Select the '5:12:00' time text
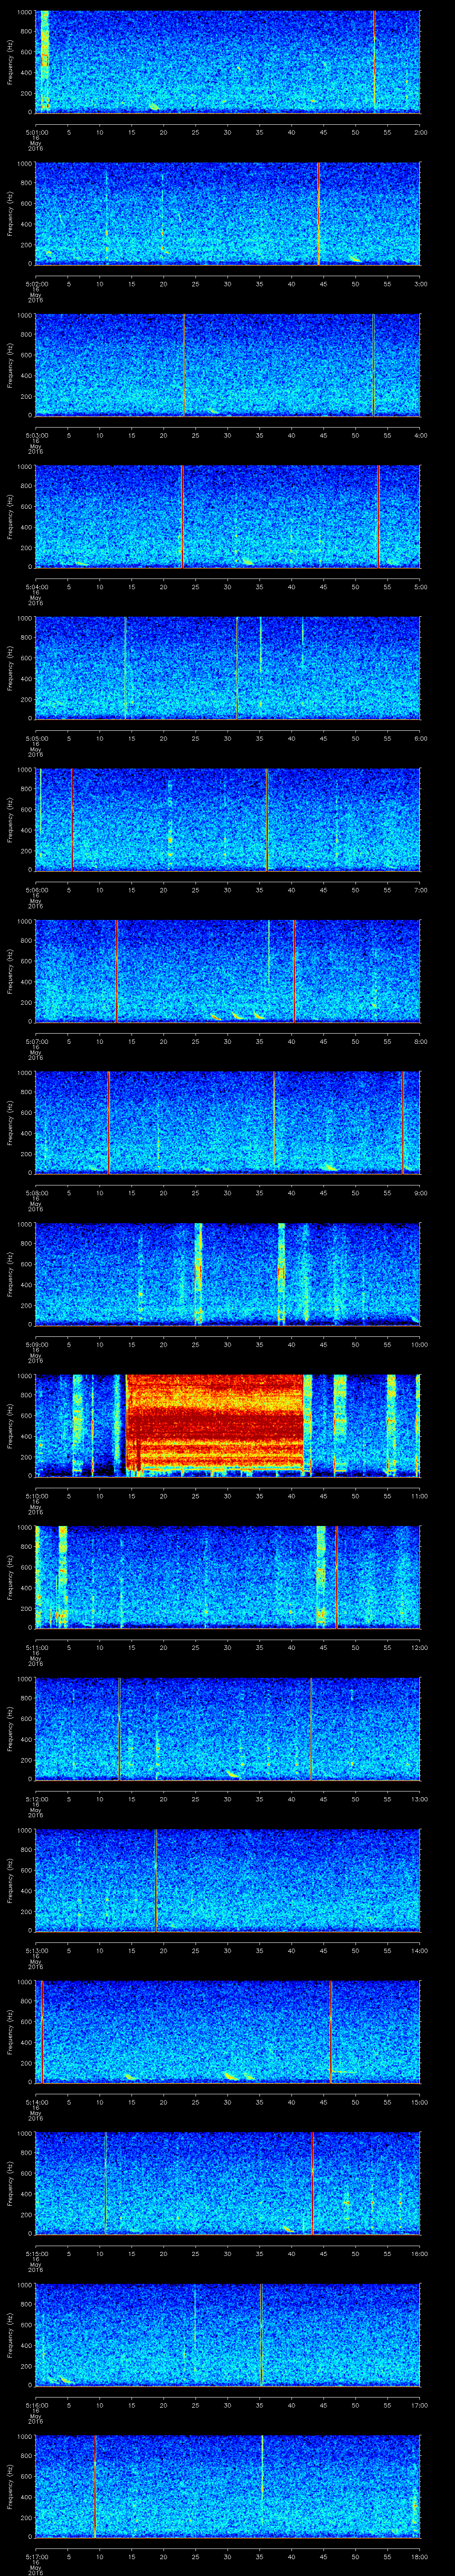The width and height of the screenshot is (455, 2576). 36,1799
